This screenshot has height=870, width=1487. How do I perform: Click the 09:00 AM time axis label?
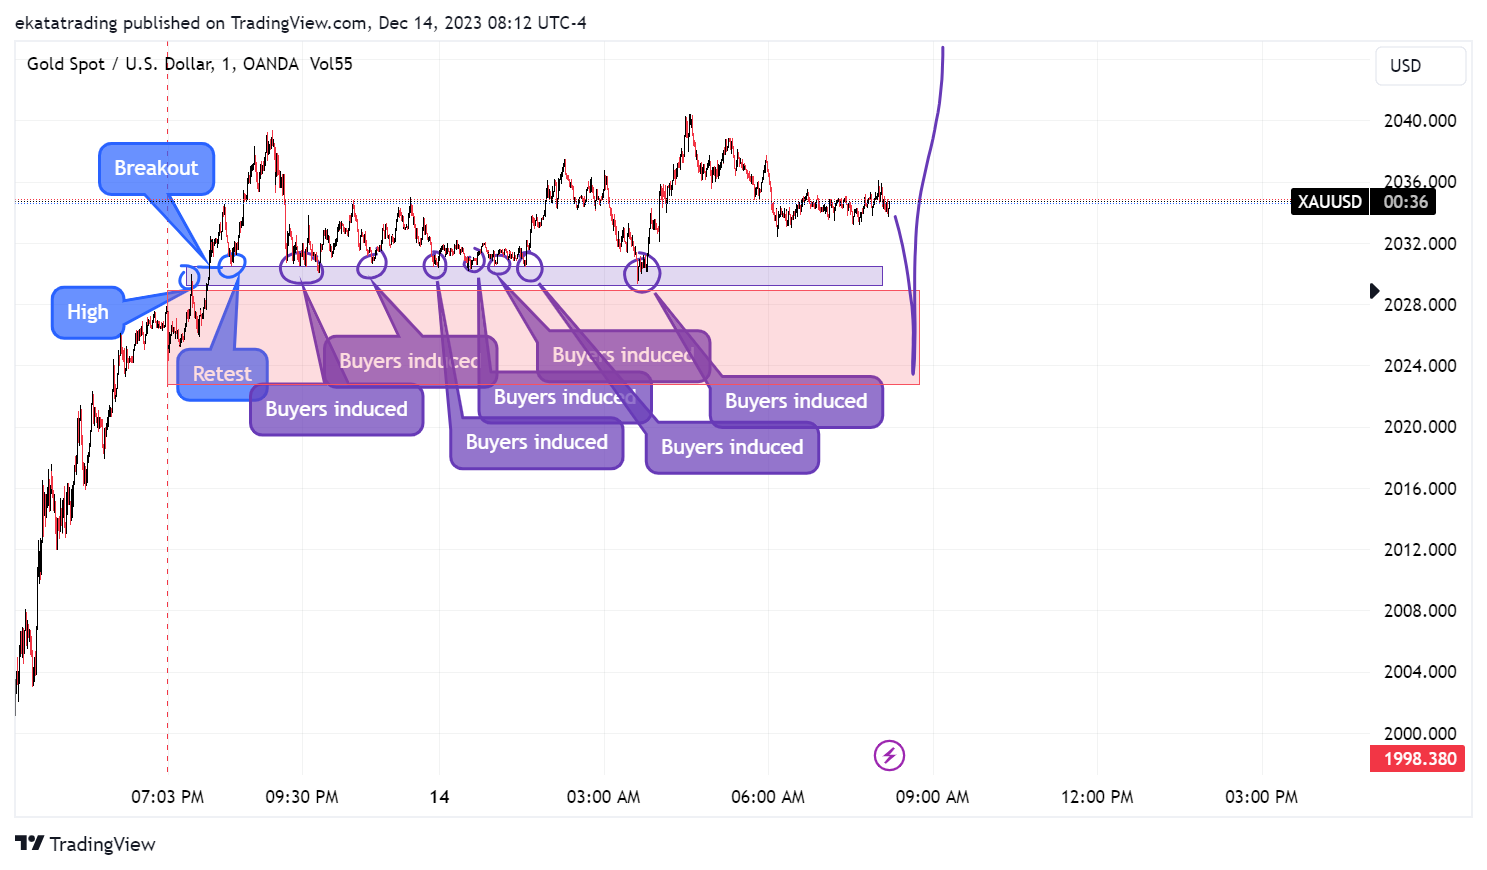point(932,797)
